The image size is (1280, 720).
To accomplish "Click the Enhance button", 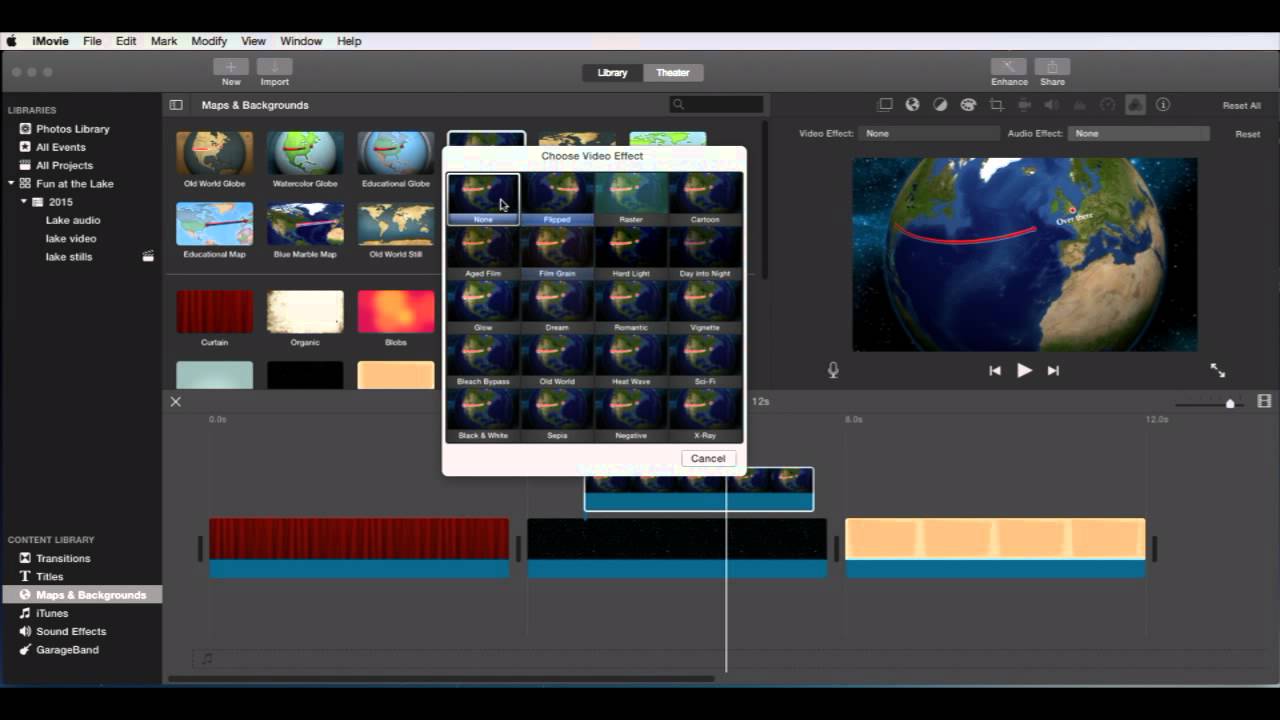I will pyautogui.click(x=1009, y=72).
